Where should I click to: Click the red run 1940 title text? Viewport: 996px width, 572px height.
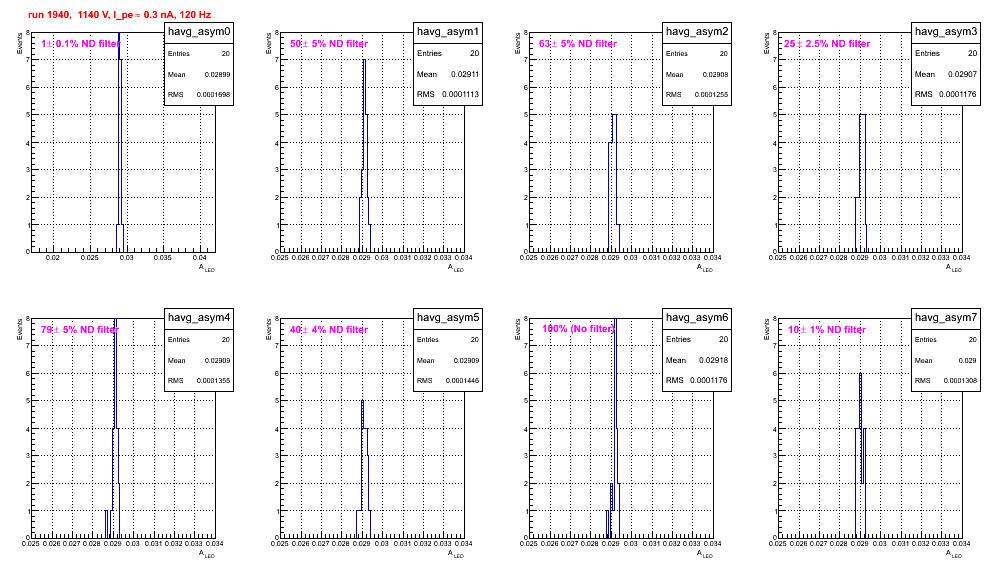point(119,15)
